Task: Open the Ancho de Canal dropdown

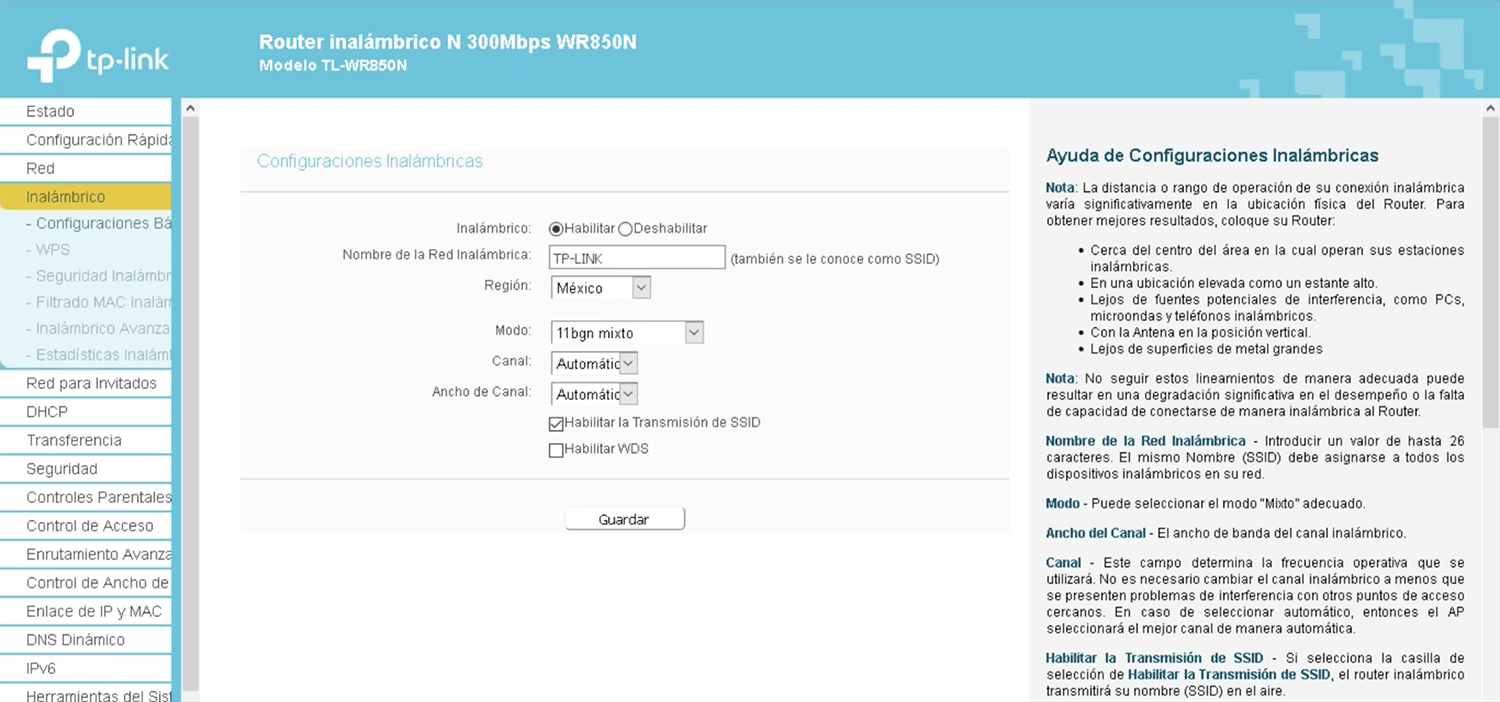Action: pyautogui.click(x=594, y=394)
